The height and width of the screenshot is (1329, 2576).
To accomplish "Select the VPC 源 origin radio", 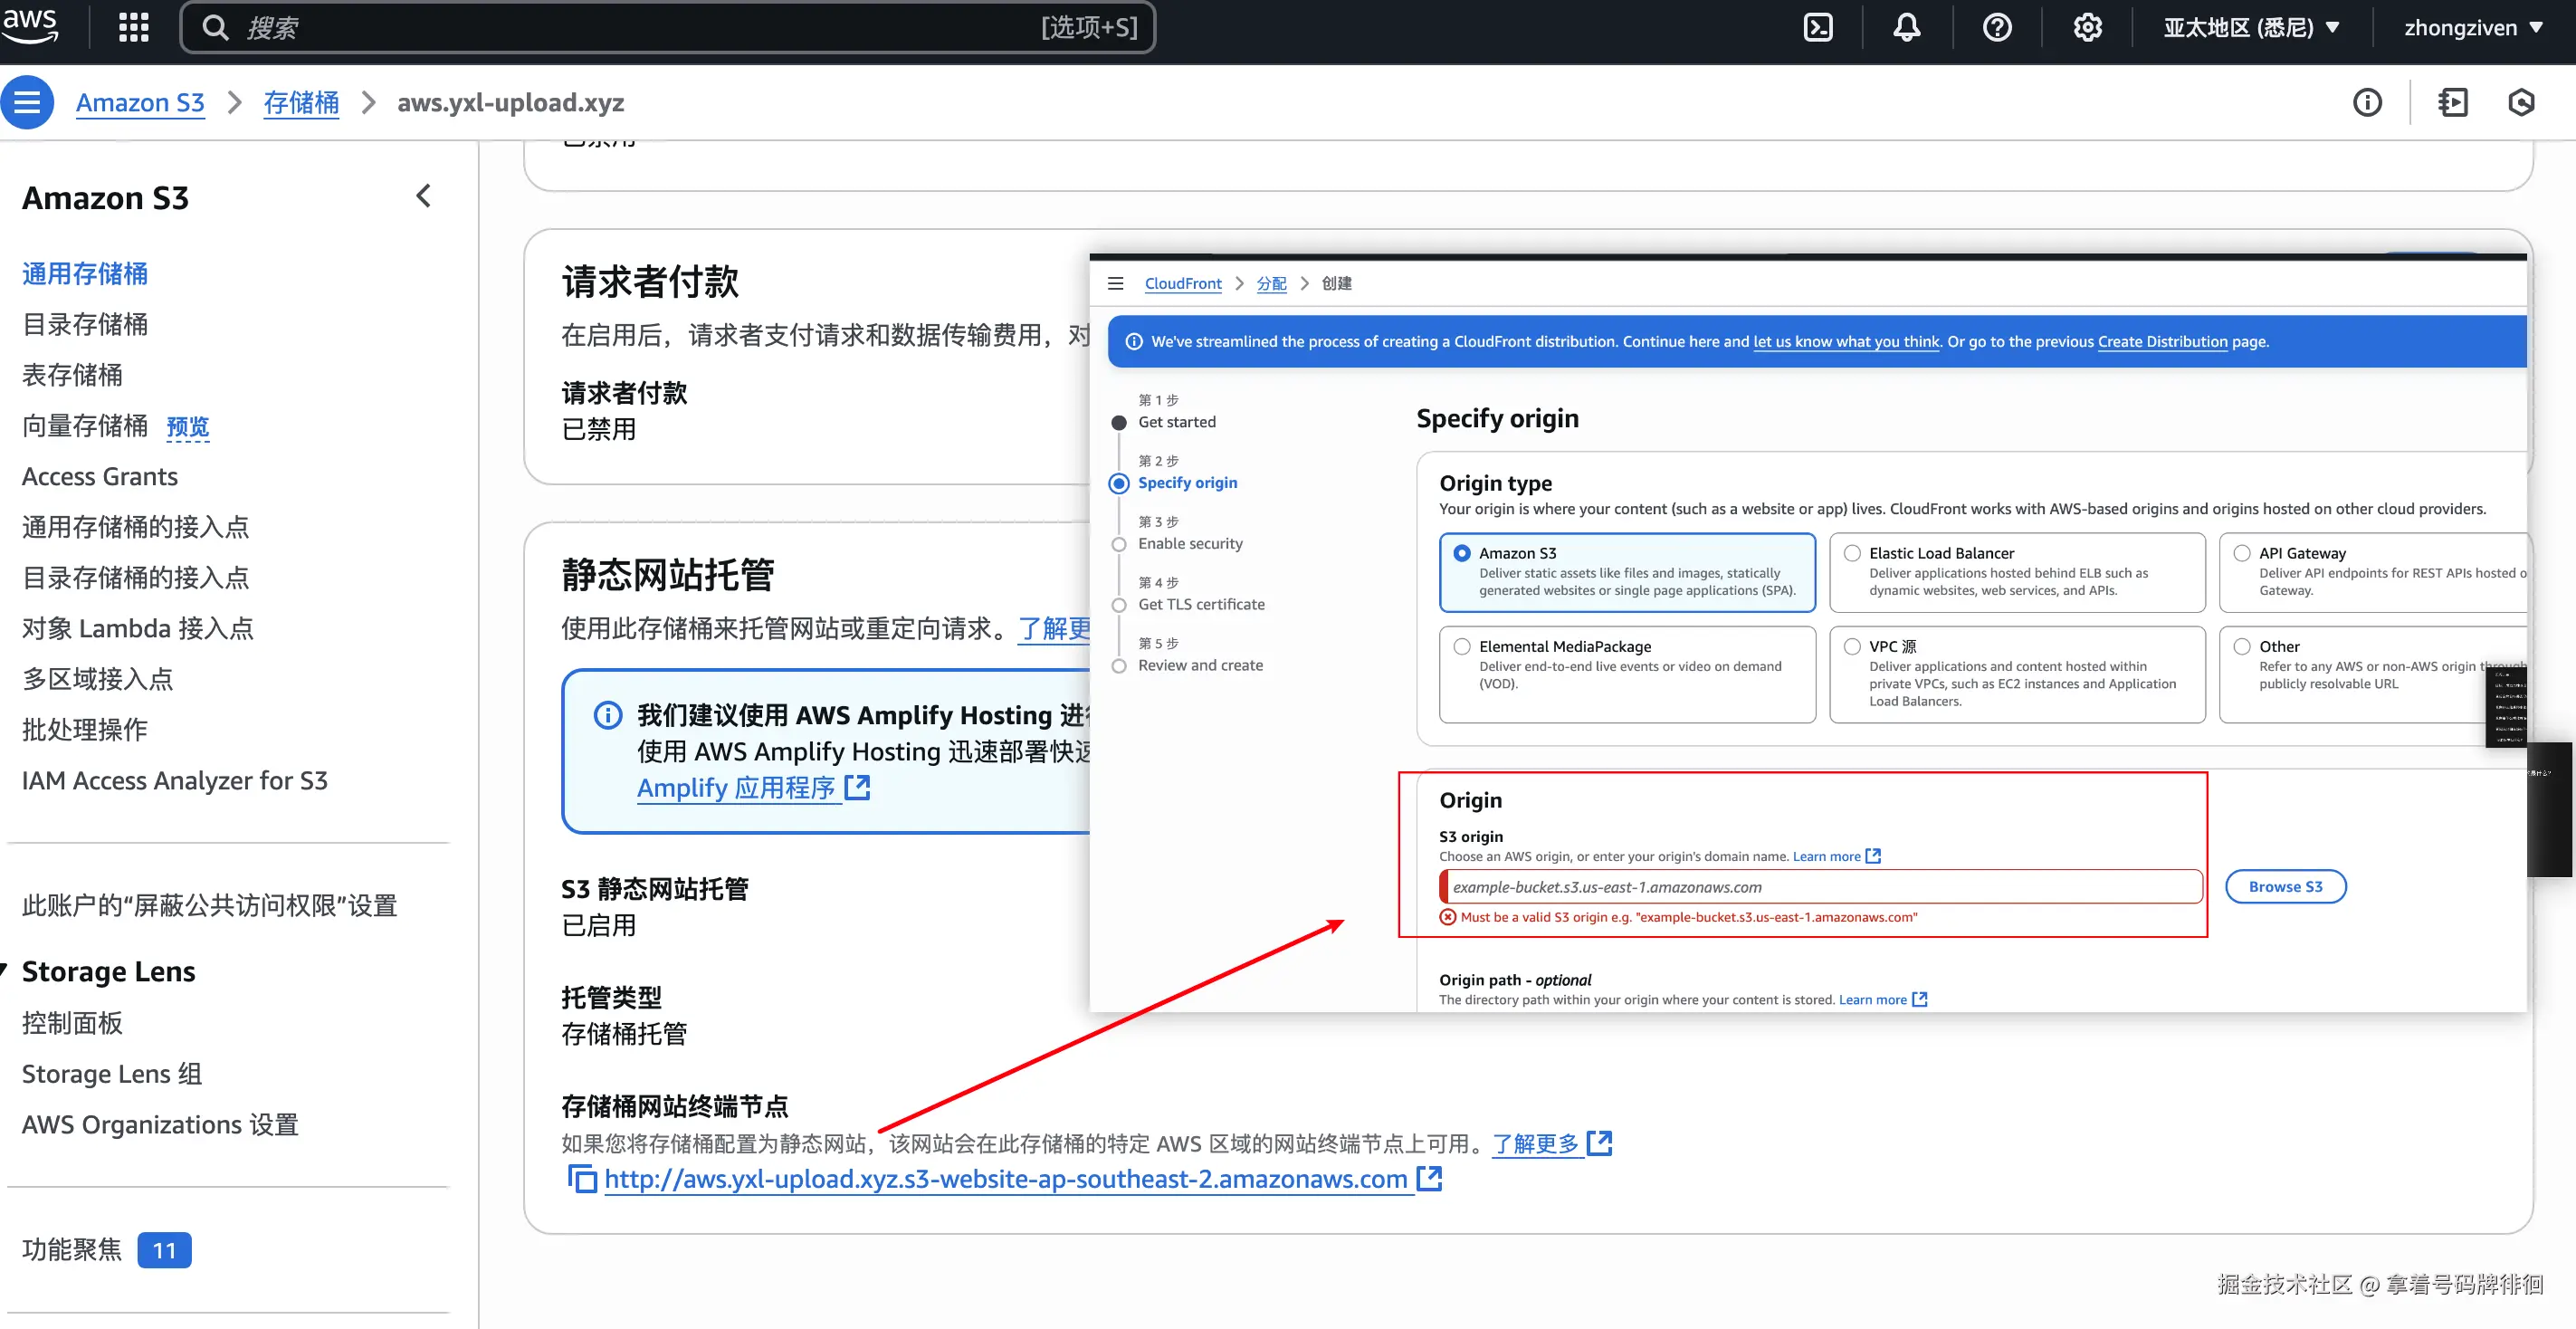I will coord(1852,647).
